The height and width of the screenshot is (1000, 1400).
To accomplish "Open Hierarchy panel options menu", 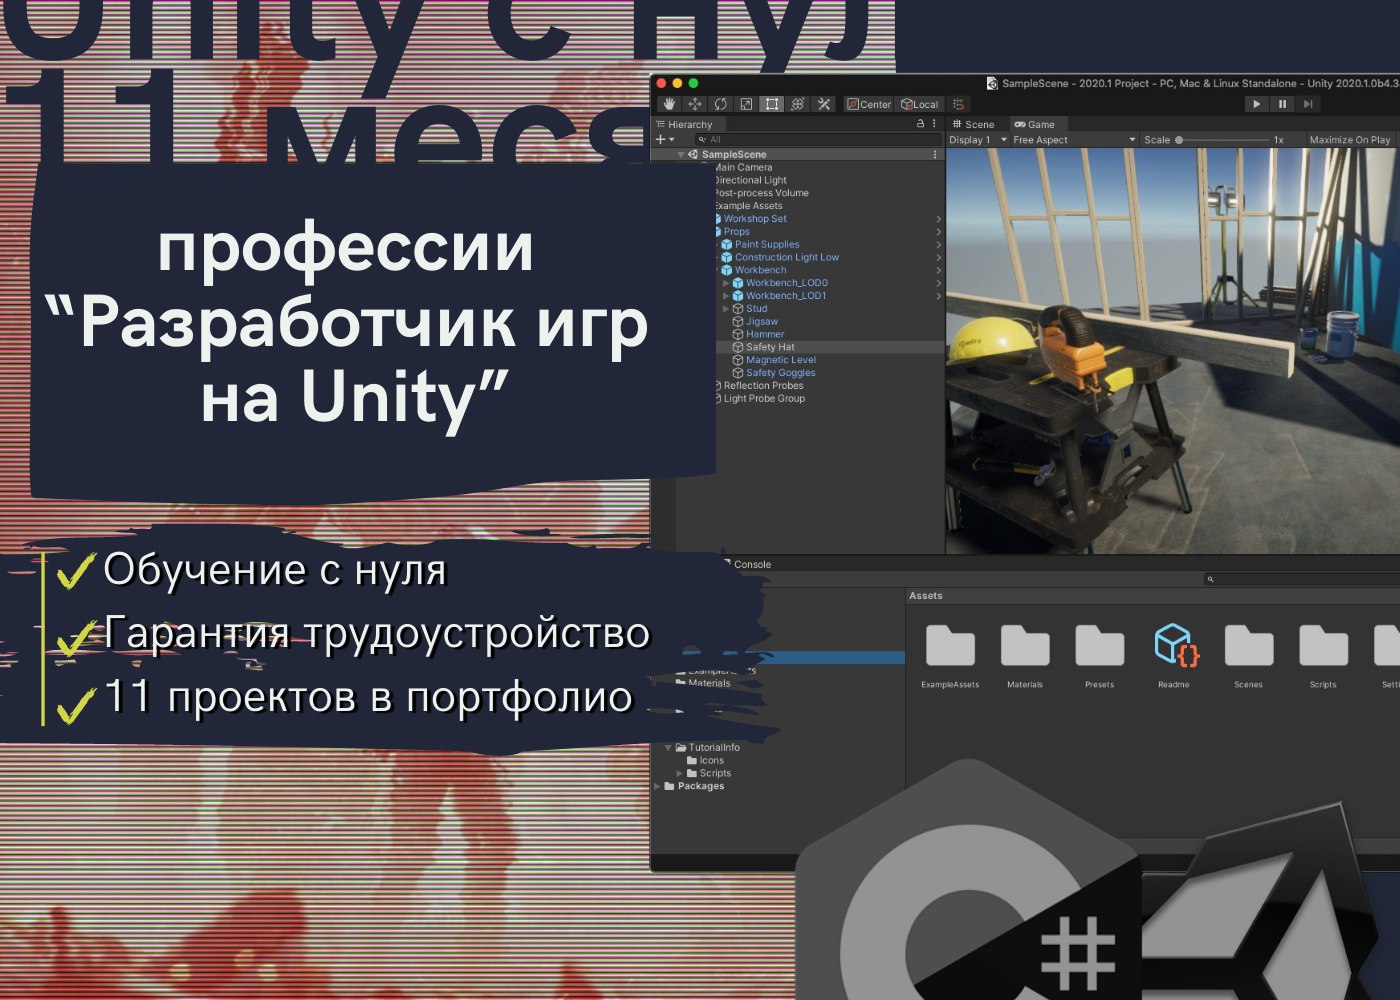I will click(935, 124).
